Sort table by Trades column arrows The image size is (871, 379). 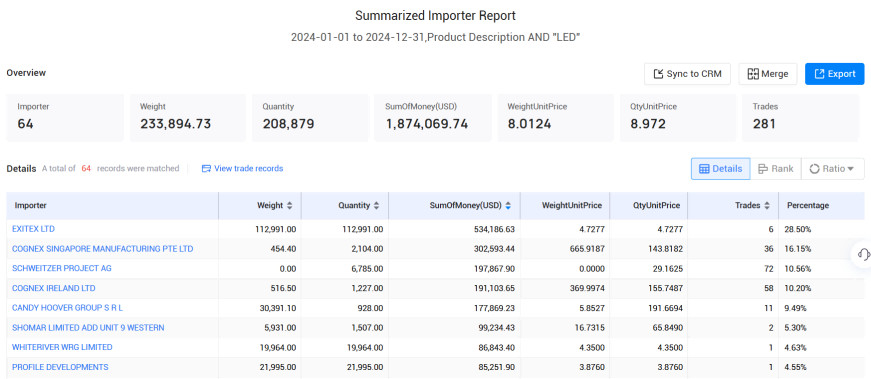(767, 206)
